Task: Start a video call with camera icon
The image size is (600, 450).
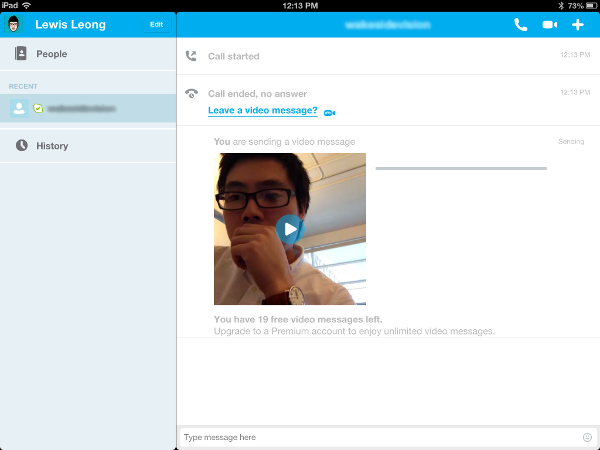Action: click(x=549, y=24)
